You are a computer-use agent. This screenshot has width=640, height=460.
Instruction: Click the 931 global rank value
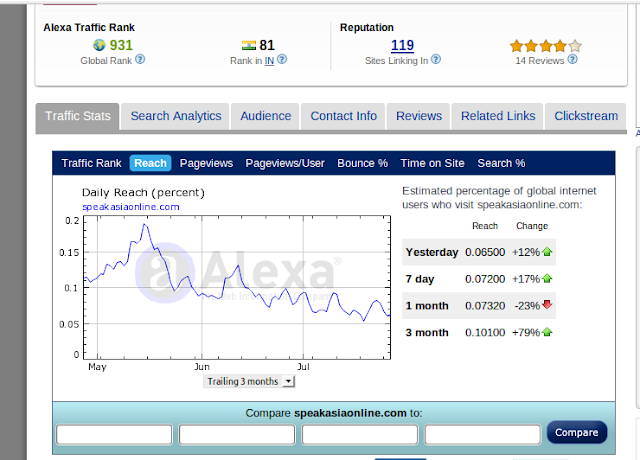[121, 45]
